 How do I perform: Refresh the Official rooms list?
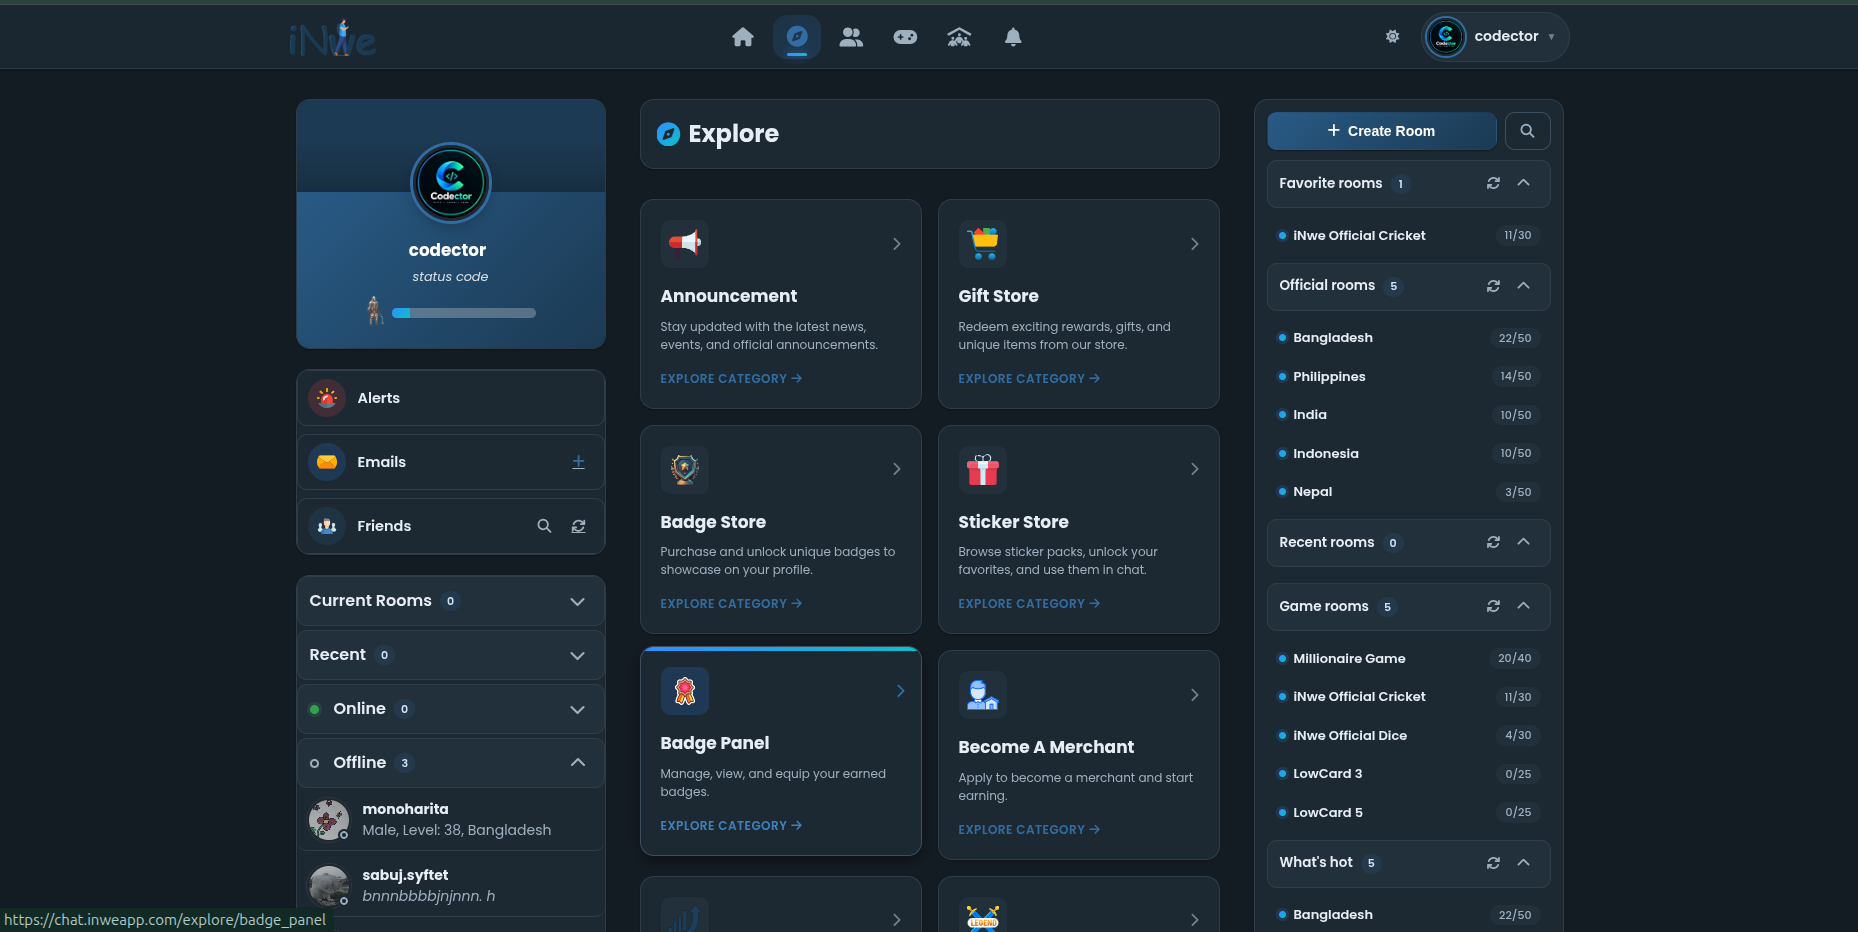[x=1493, y=286]
